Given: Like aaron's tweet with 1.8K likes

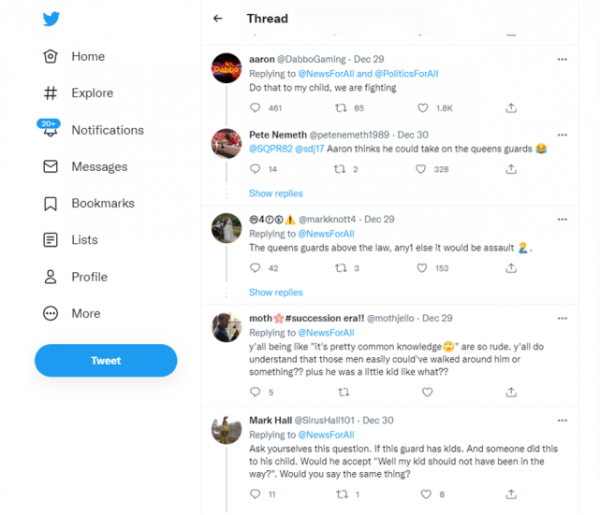Looking at the screenshot, I should 423,108.
